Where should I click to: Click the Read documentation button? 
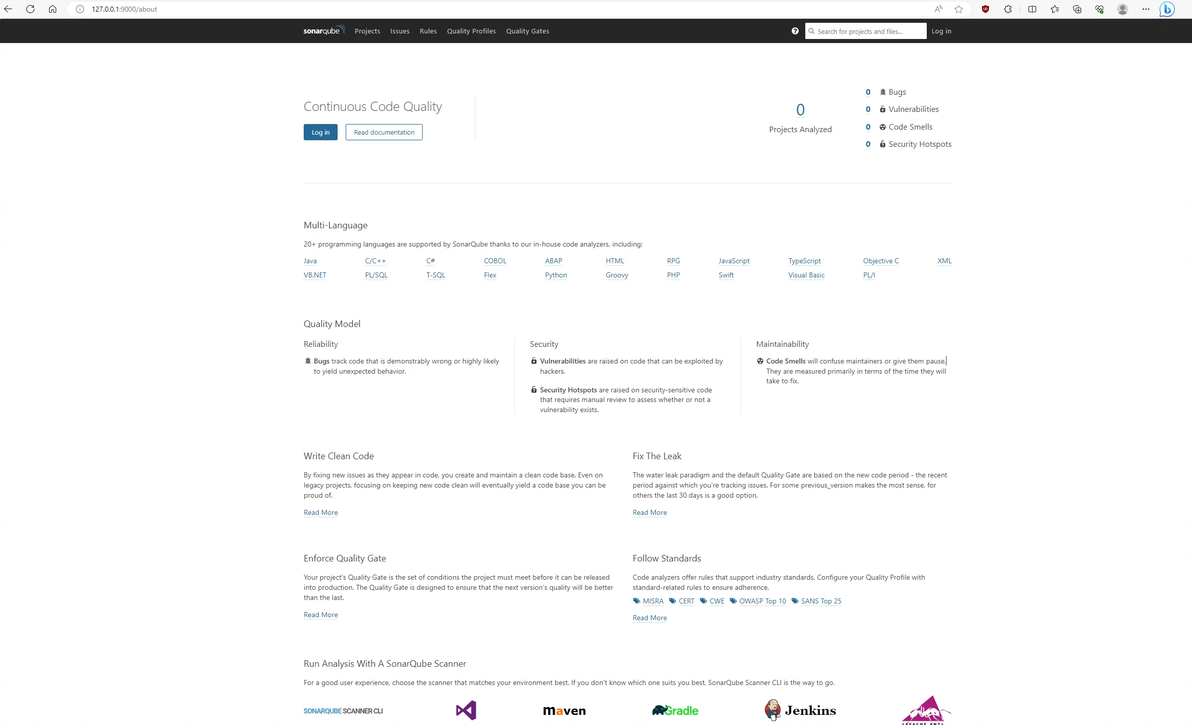click(384, 132)
